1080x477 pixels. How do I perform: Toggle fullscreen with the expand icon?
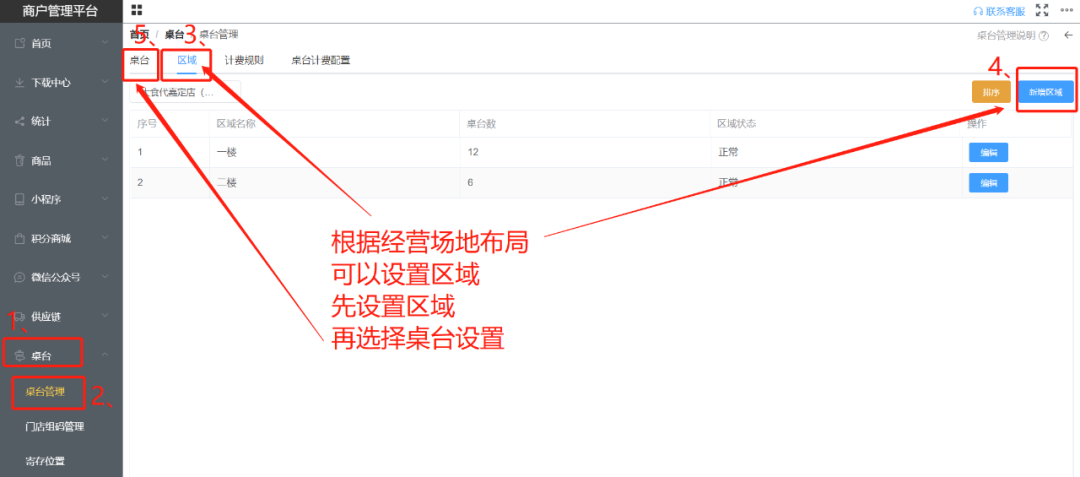(1042, 10)
